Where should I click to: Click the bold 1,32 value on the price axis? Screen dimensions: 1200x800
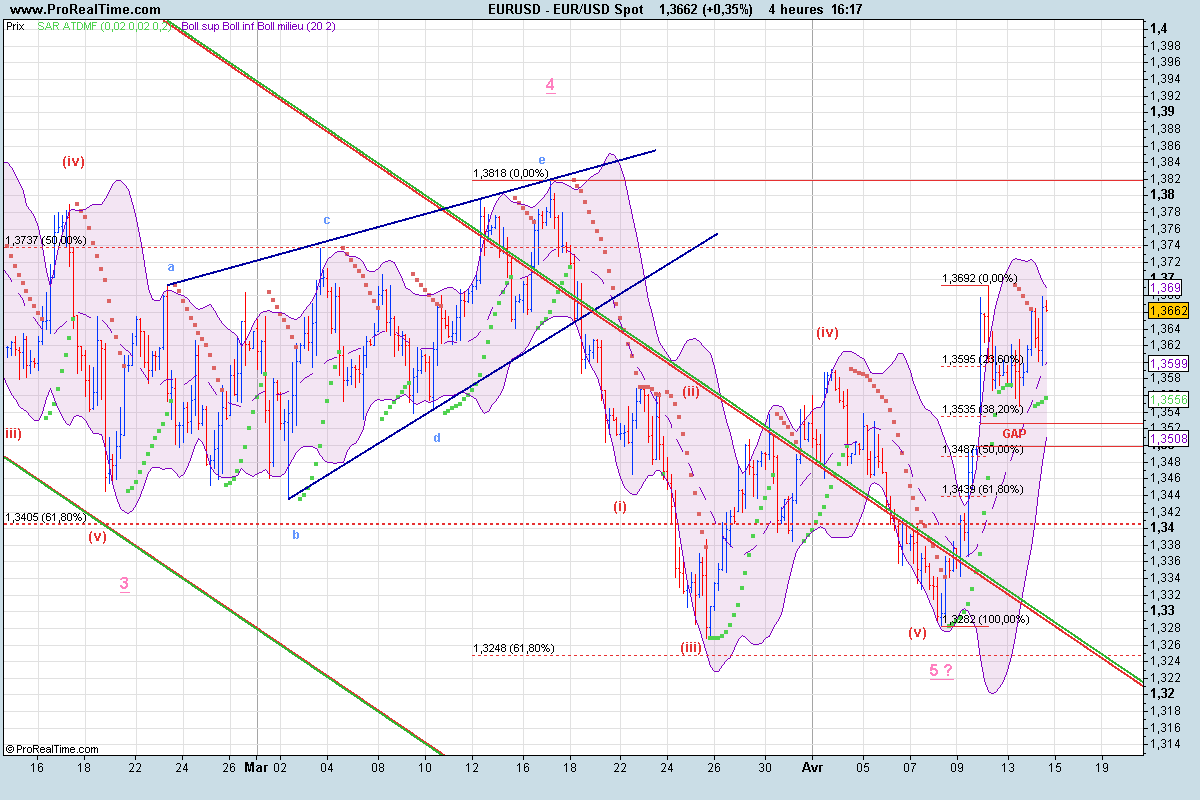click(x=1162, y=693)
